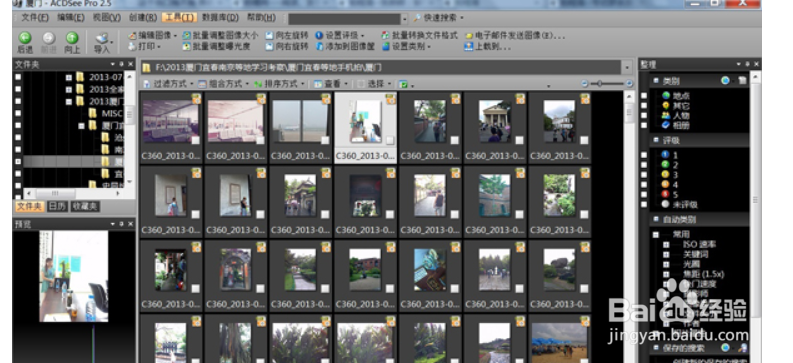The image size is (793, 363).
Task: Open 编辑图像 (Edit Image) tool
Action: click(x=152, y=36)
